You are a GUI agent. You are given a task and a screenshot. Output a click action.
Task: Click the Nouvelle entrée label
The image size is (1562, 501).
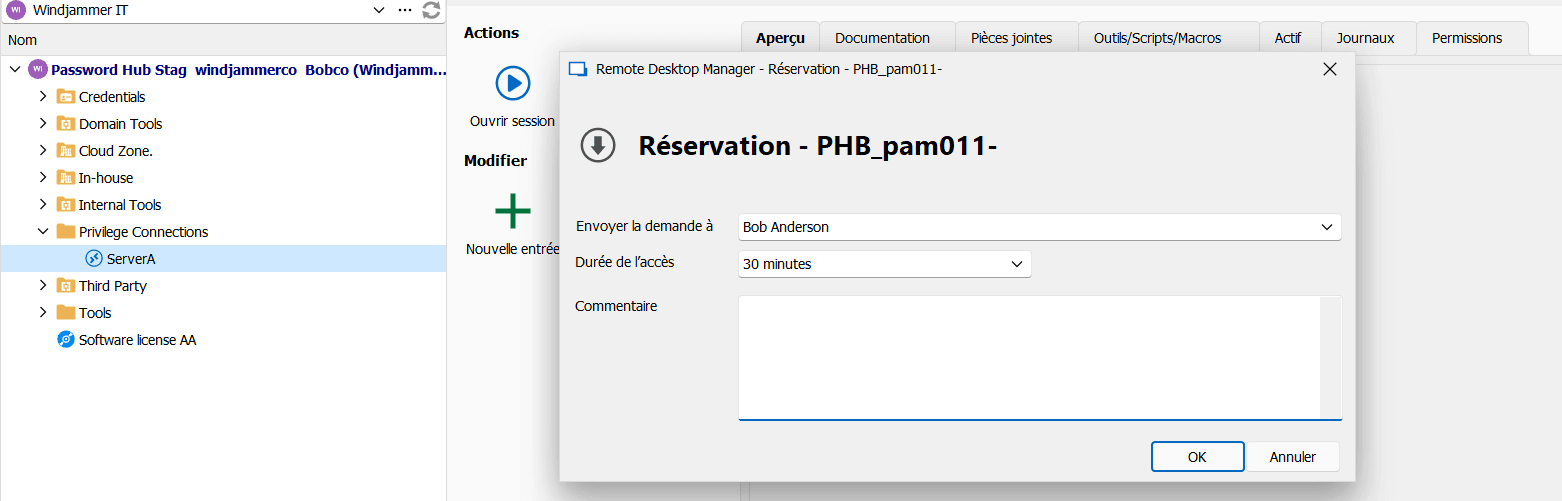(512, 249)
